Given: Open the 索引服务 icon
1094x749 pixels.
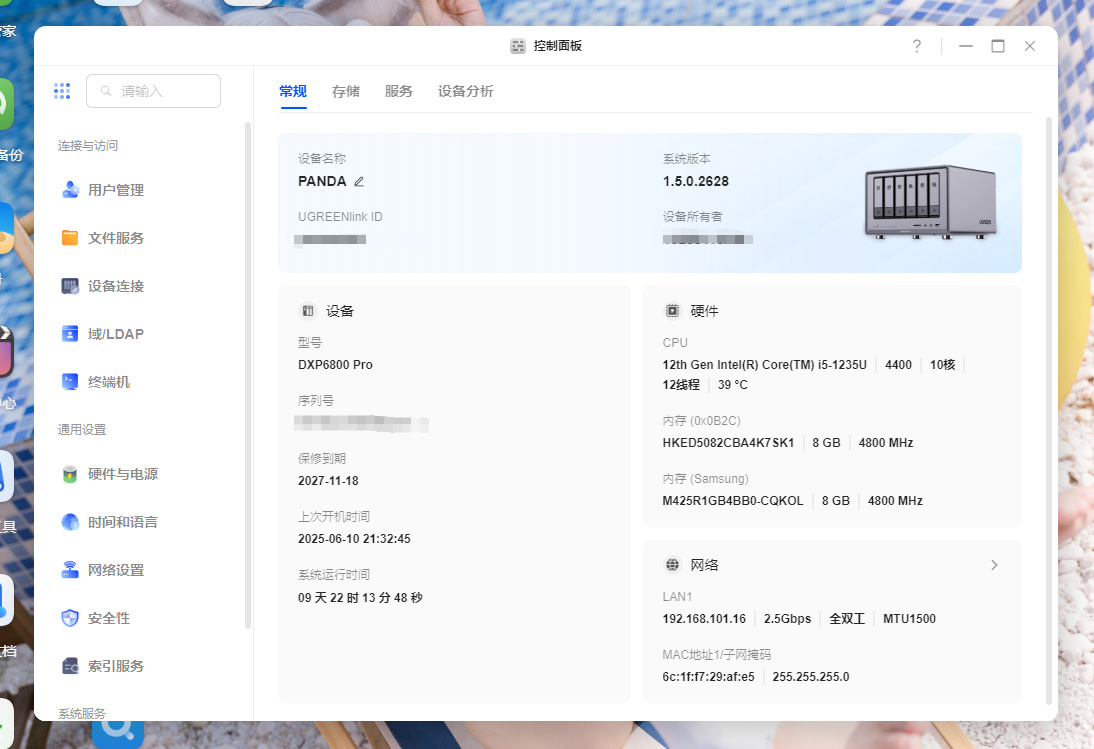Looking at the screenshot, I should pos(70,666).
